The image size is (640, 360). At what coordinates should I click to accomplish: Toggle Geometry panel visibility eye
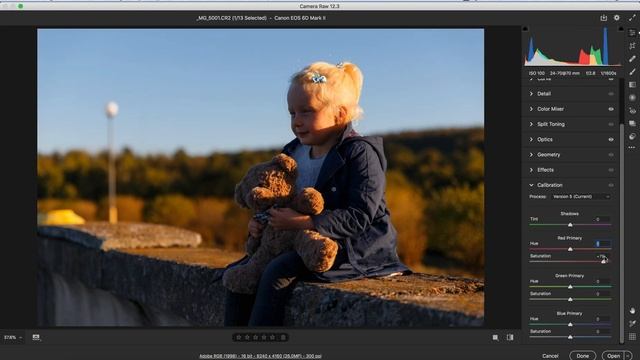pyautogui.click(x=611, y=155)
